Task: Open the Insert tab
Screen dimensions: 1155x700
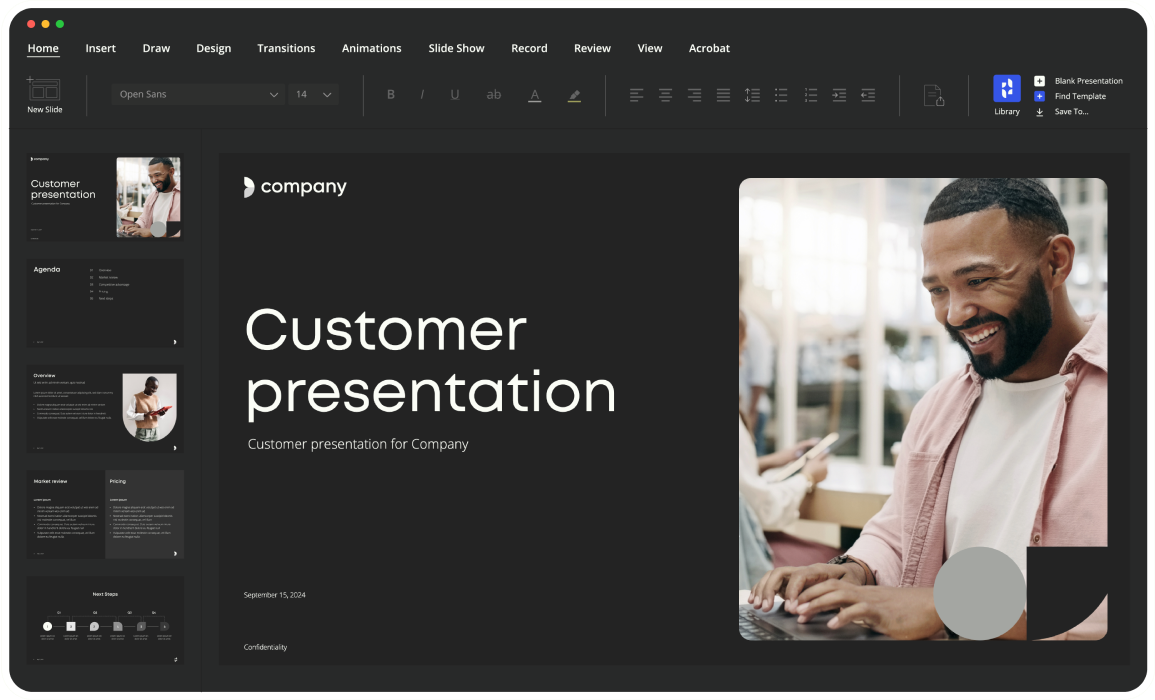Action: tap(100, 48)
